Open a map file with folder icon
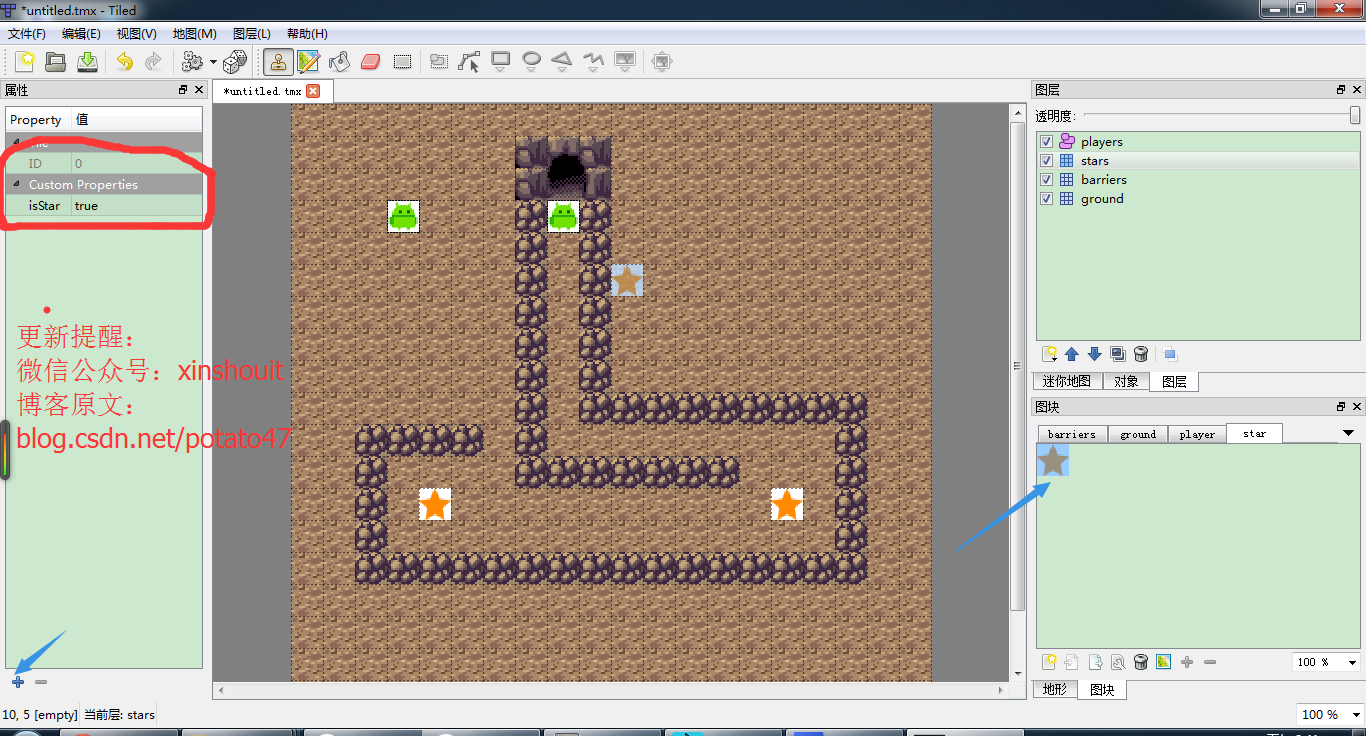Viewport: 1366px width, 736px height. (56, 62)
